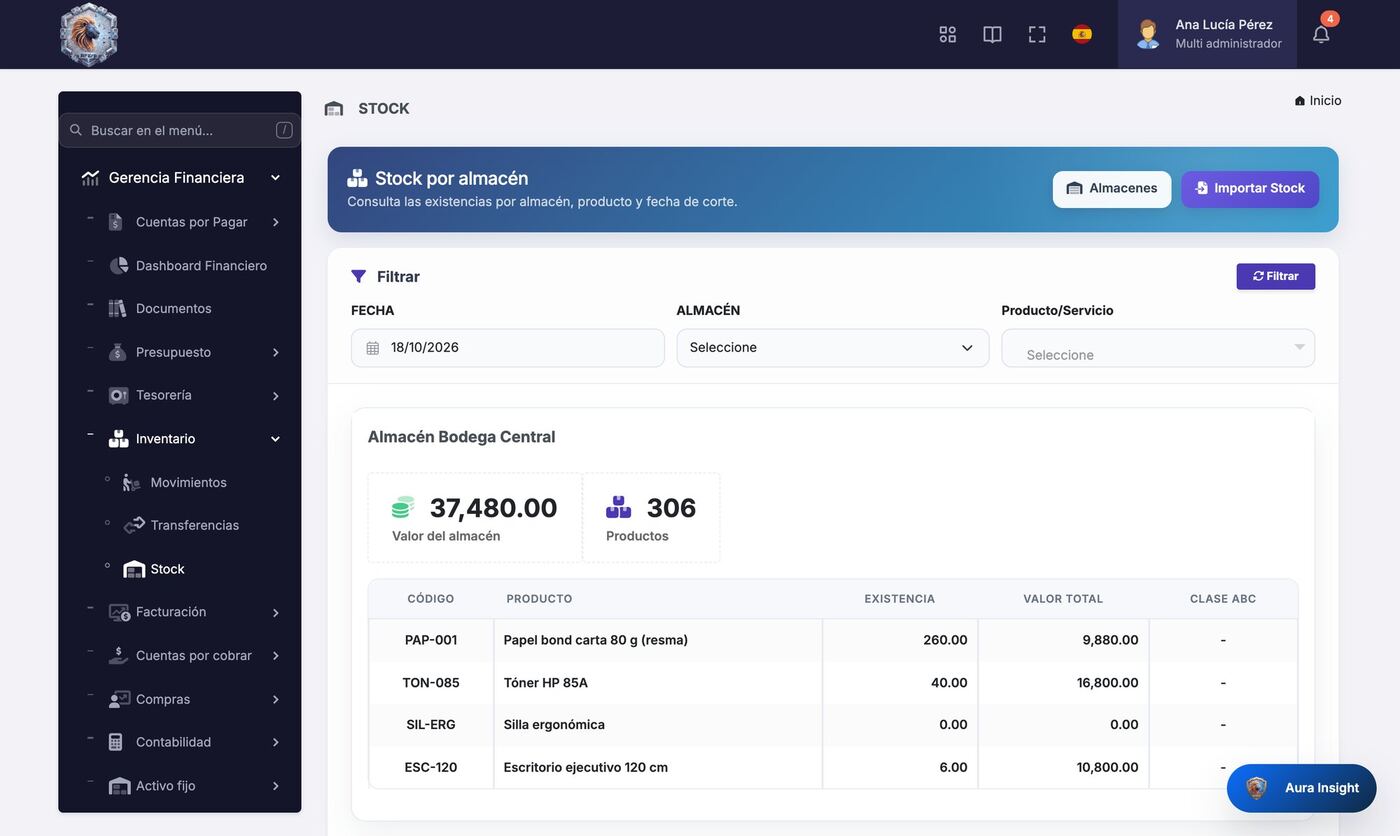Expand the Tesorería submenu
Image resolution: width=1400 pixels, height=836 pixels.
[x=275, y=396]
